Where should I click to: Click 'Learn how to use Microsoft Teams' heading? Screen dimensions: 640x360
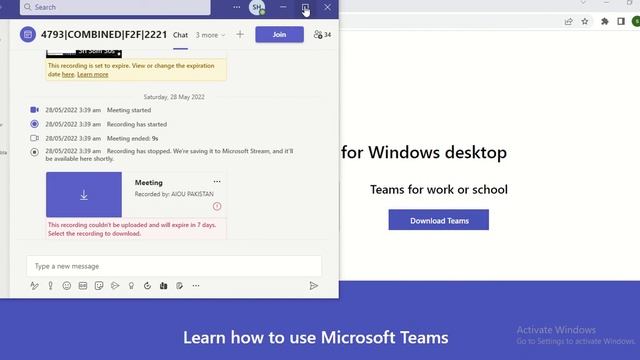pos(316,338)
